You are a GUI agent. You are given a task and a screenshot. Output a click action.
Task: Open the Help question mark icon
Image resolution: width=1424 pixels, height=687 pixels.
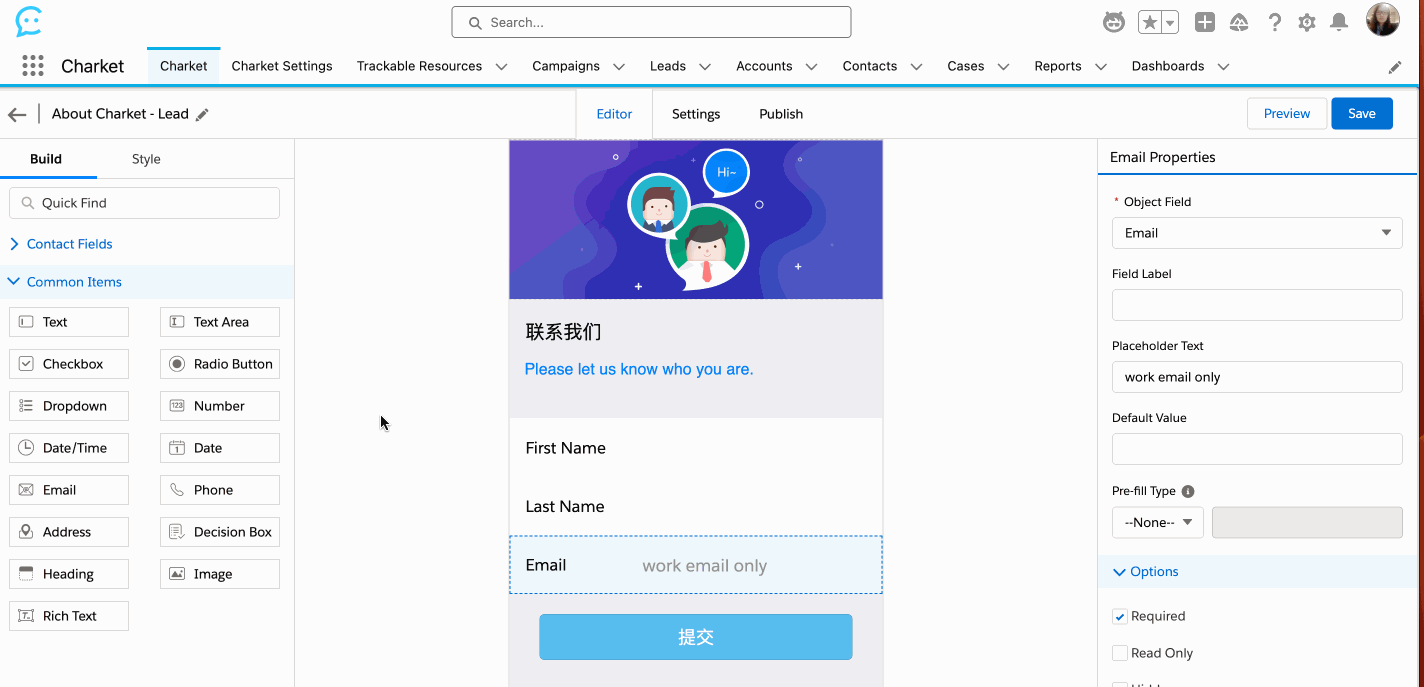[x=1274, y=22]
